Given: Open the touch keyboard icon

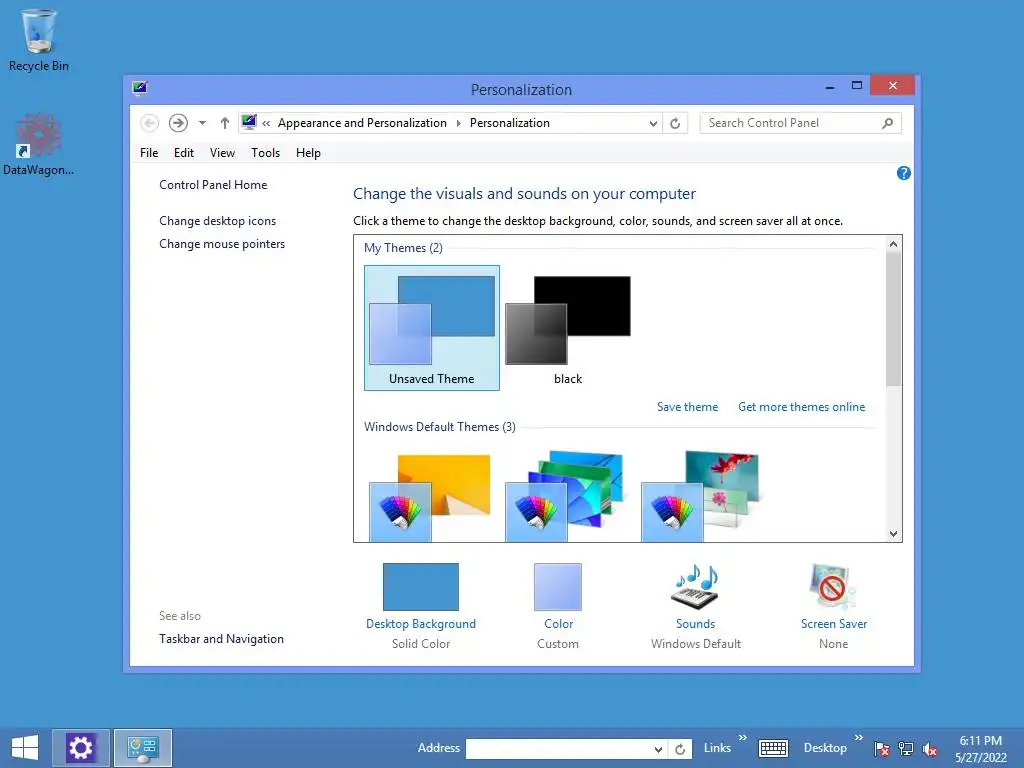Looking at the screenshot, I should tap(773, 748).
